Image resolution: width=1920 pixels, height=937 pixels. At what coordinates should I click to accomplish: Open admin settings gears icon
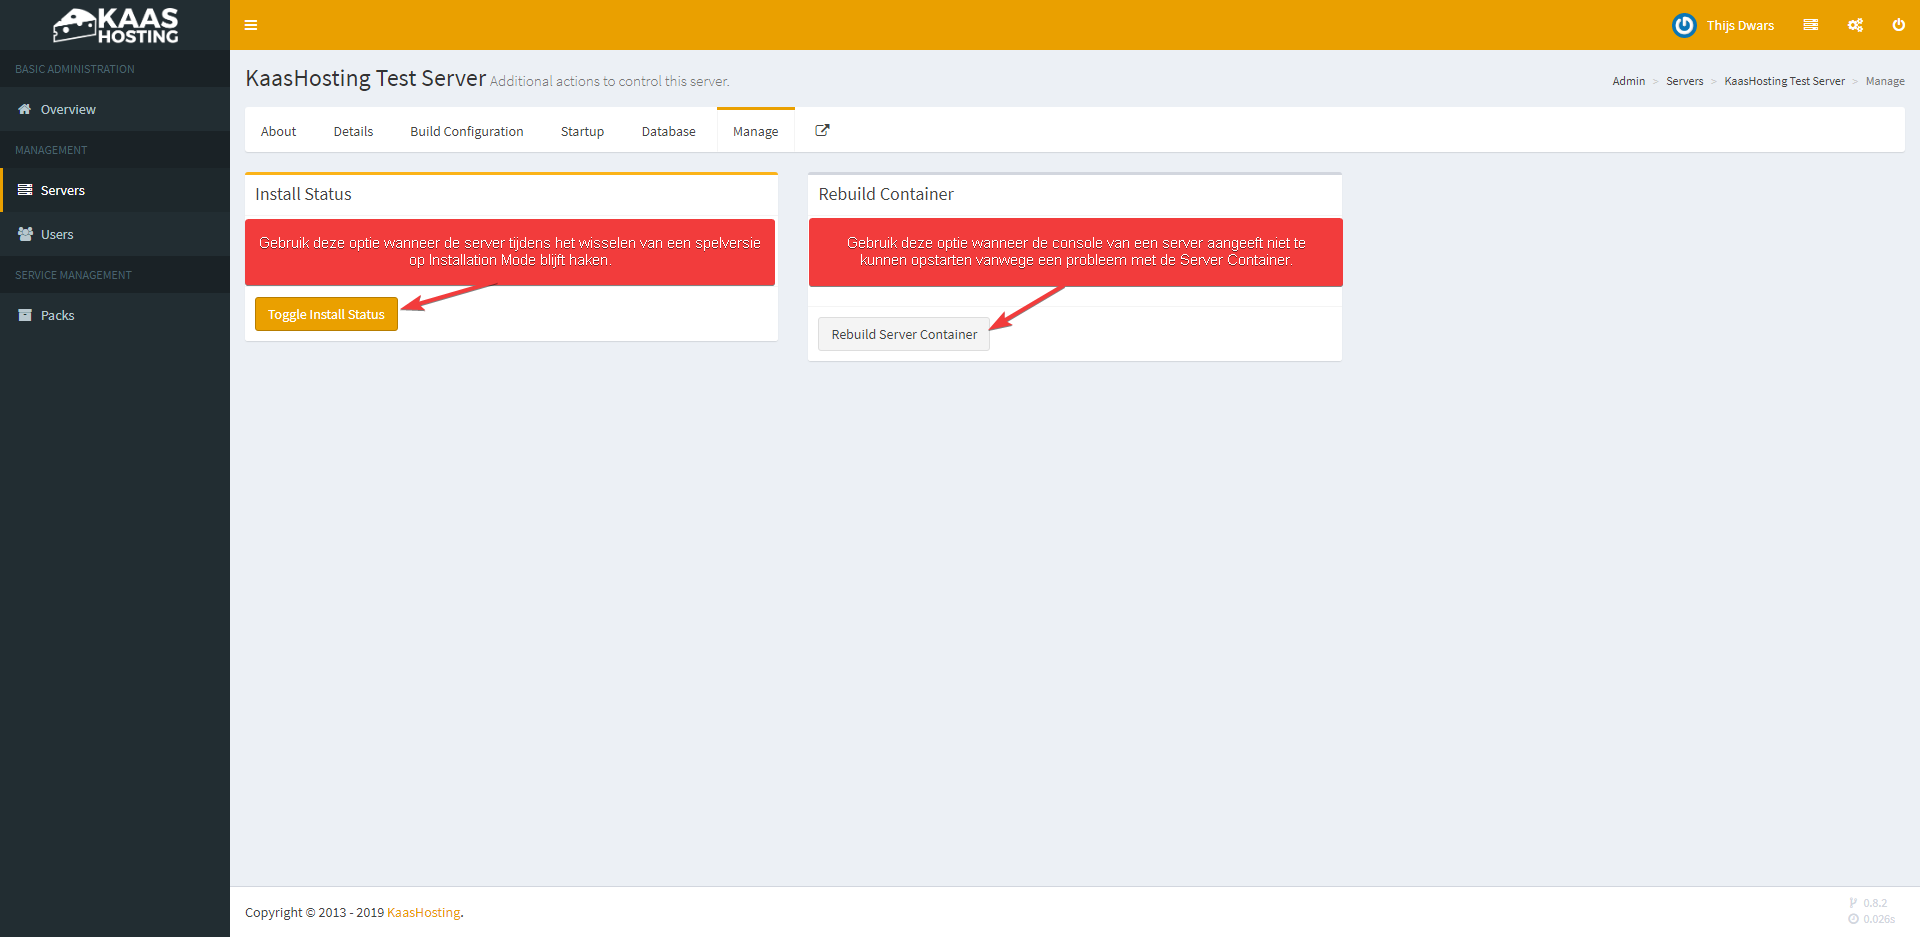coord(1855,25)
